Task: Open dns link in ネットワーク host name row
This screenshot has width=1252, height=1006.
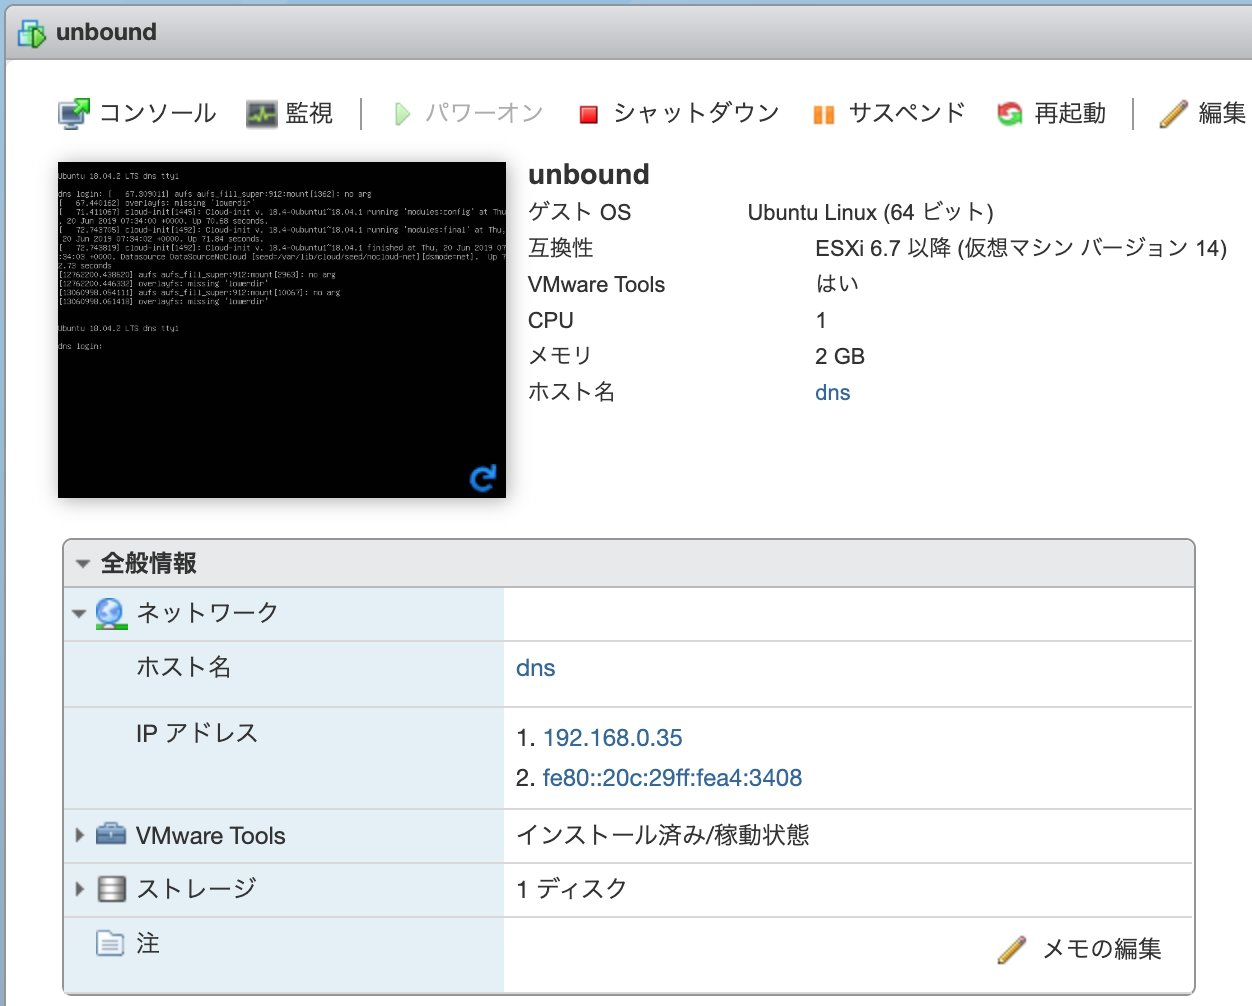Action: coord(536,668)
